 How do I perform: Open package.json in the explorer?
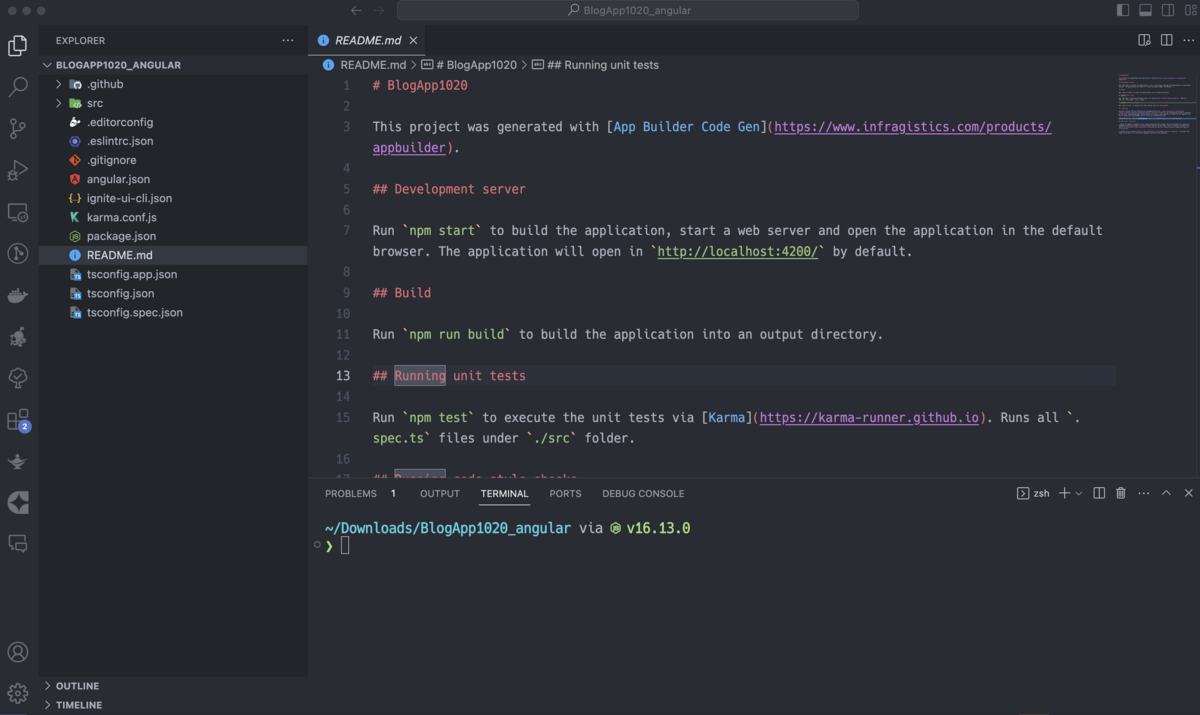pos(121,236)
